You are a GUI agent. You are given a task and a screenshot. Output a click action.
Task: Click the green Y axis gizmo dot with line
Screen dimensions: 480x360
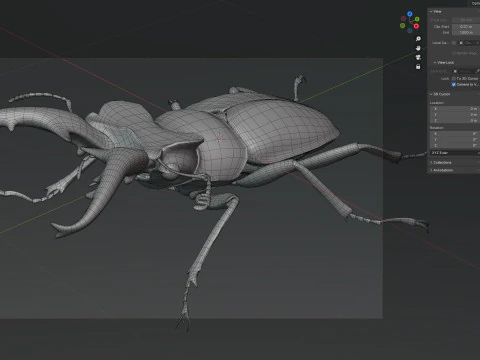tap(417, 19)
